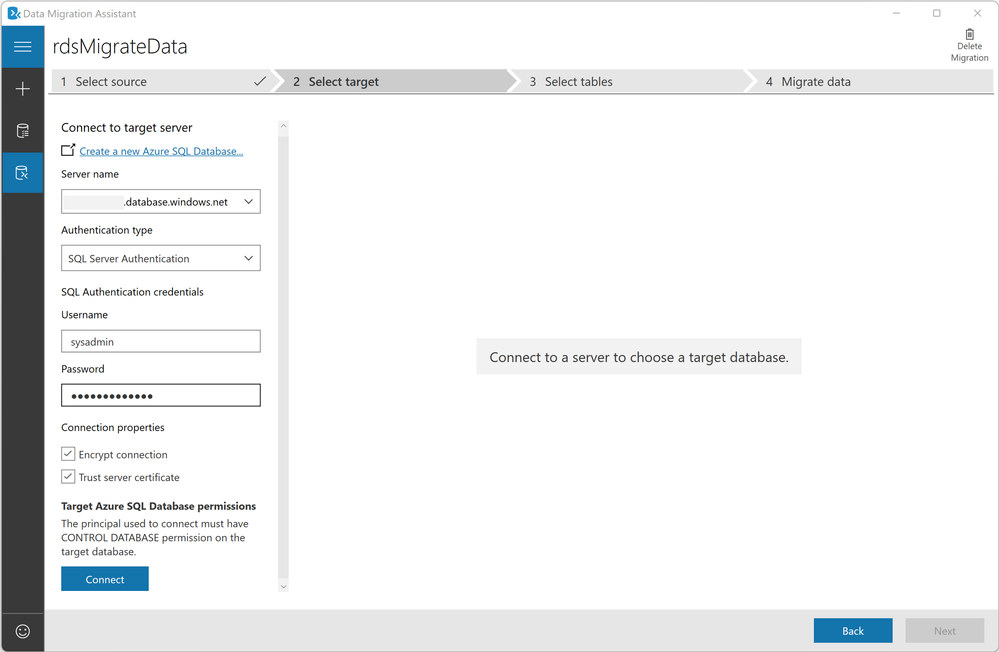Click the plus icon to create new project
The image size is (999, 652).
22,89
